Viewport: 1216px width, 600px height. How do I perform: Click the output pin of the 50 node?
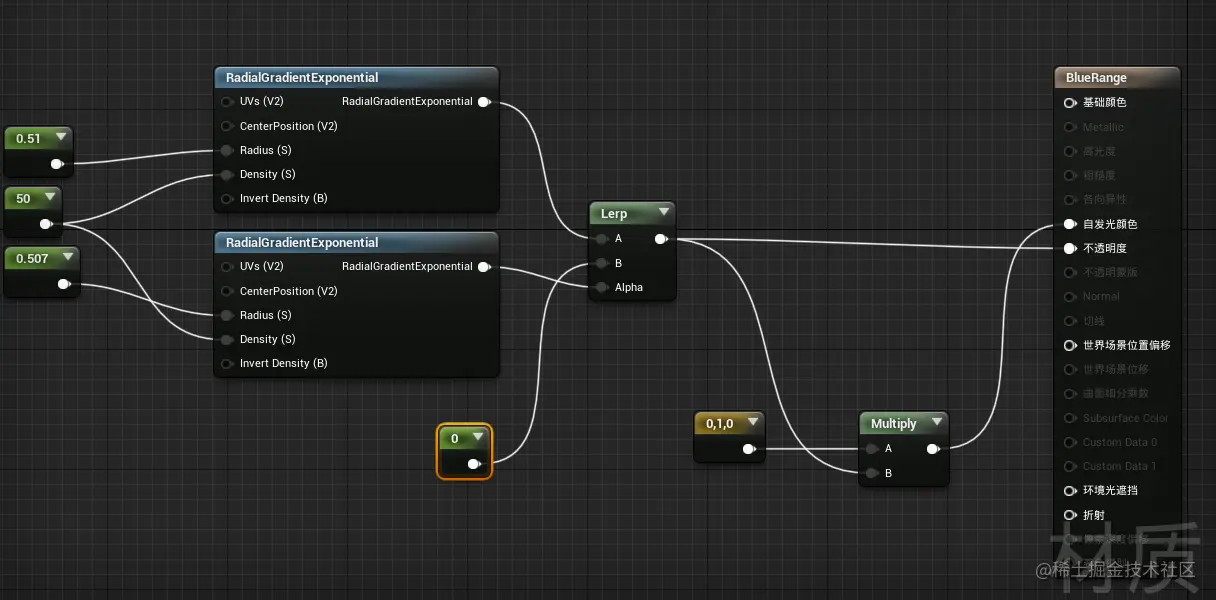point(46,223)
